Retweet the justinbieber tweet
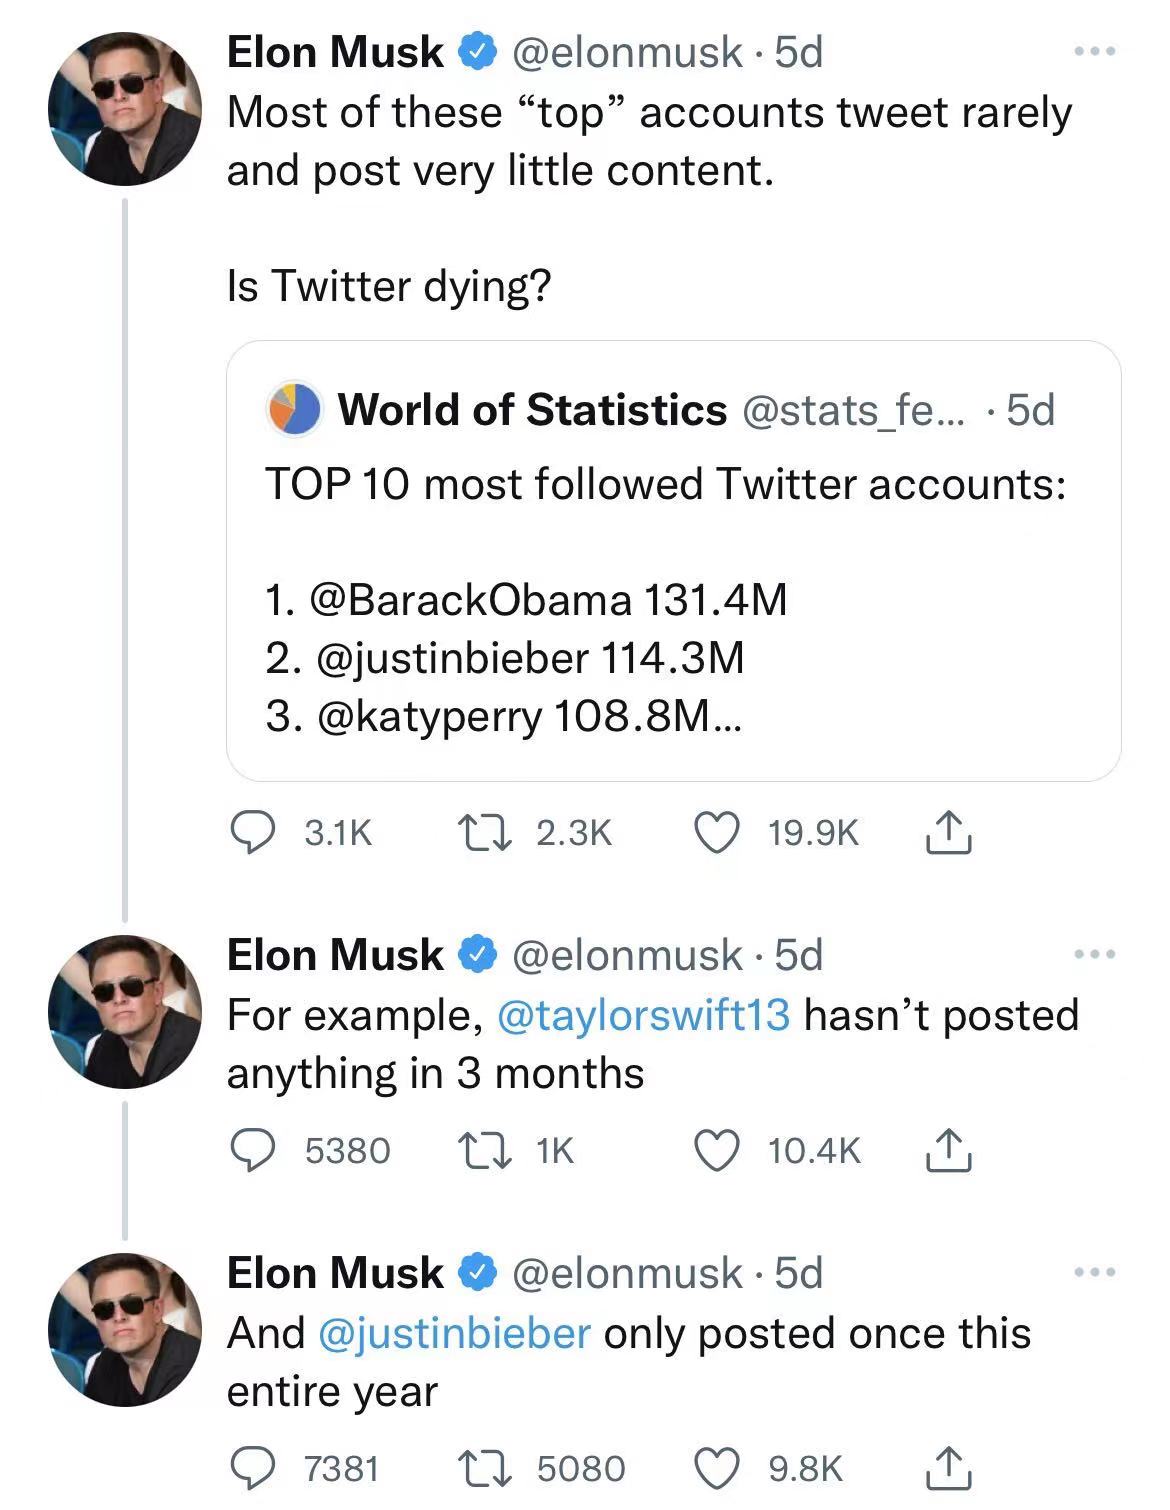Screen dimensions: 1170x1510 485,1468
